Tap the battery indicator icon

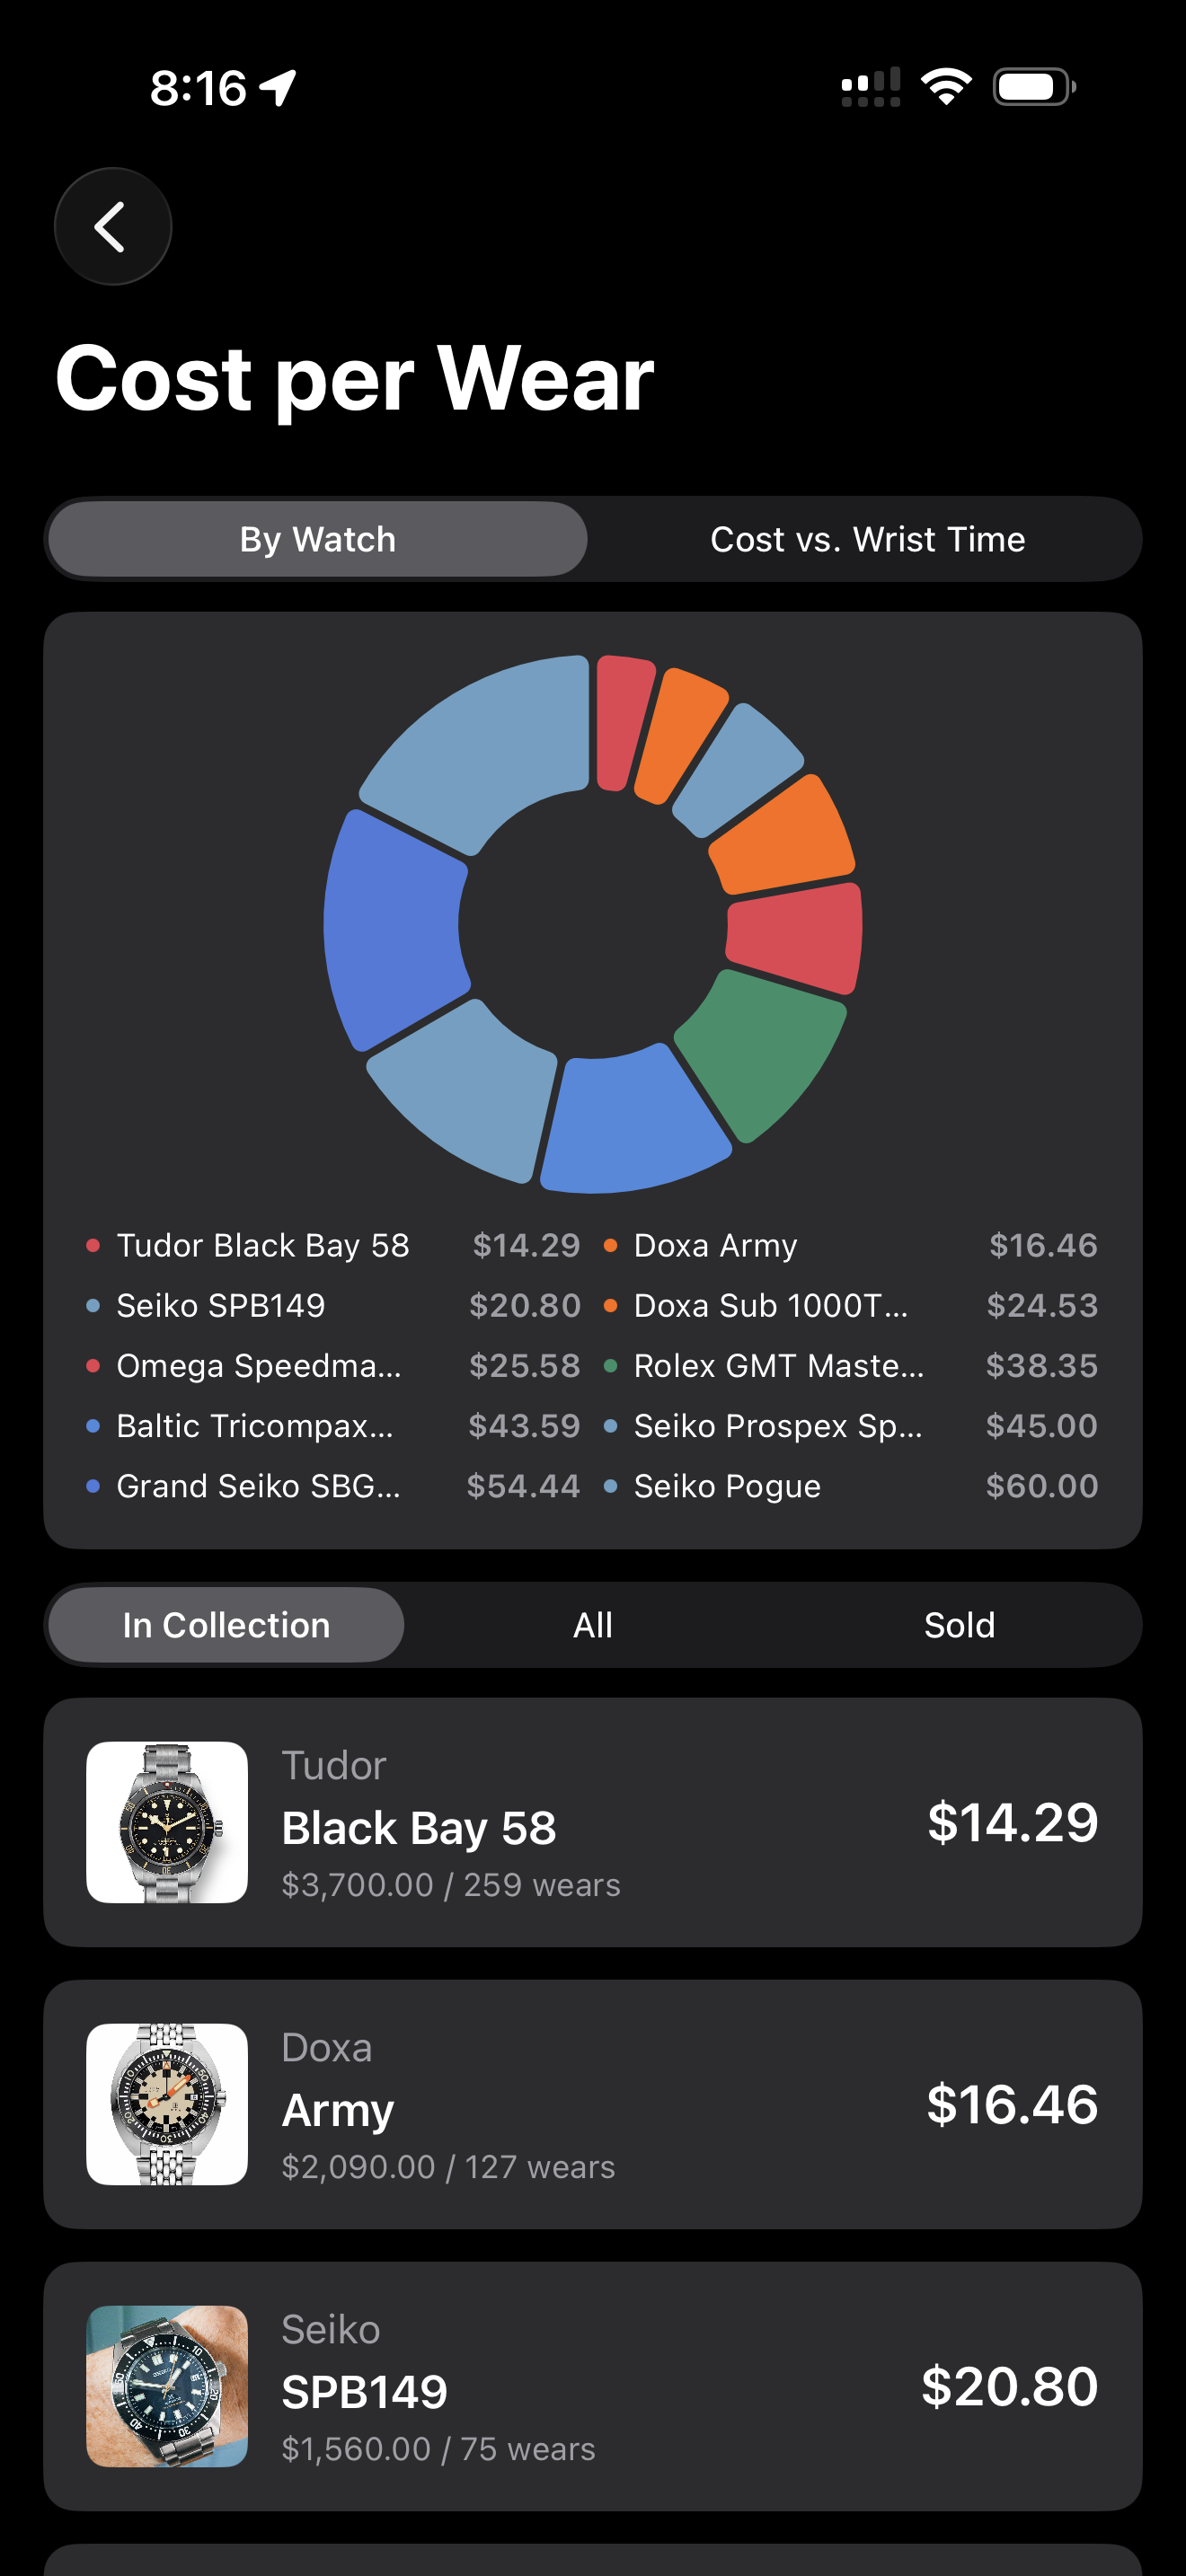[x=1033, y=87]
